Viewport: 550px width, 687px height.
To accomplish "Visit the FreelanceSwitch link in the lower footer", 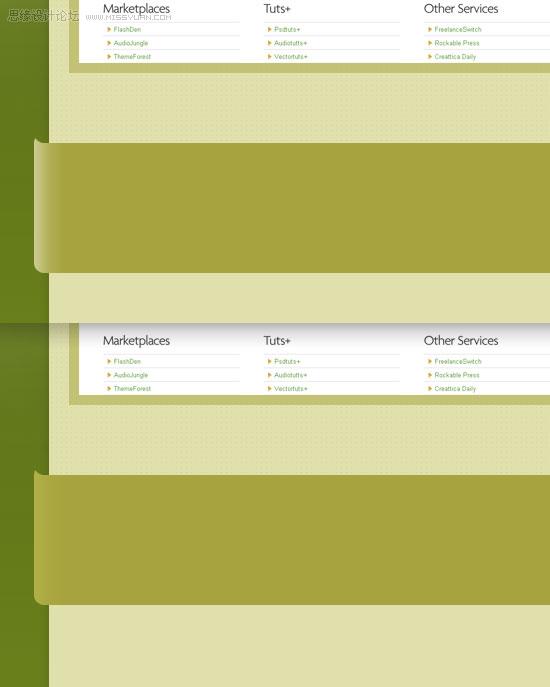I will point(458,361).
